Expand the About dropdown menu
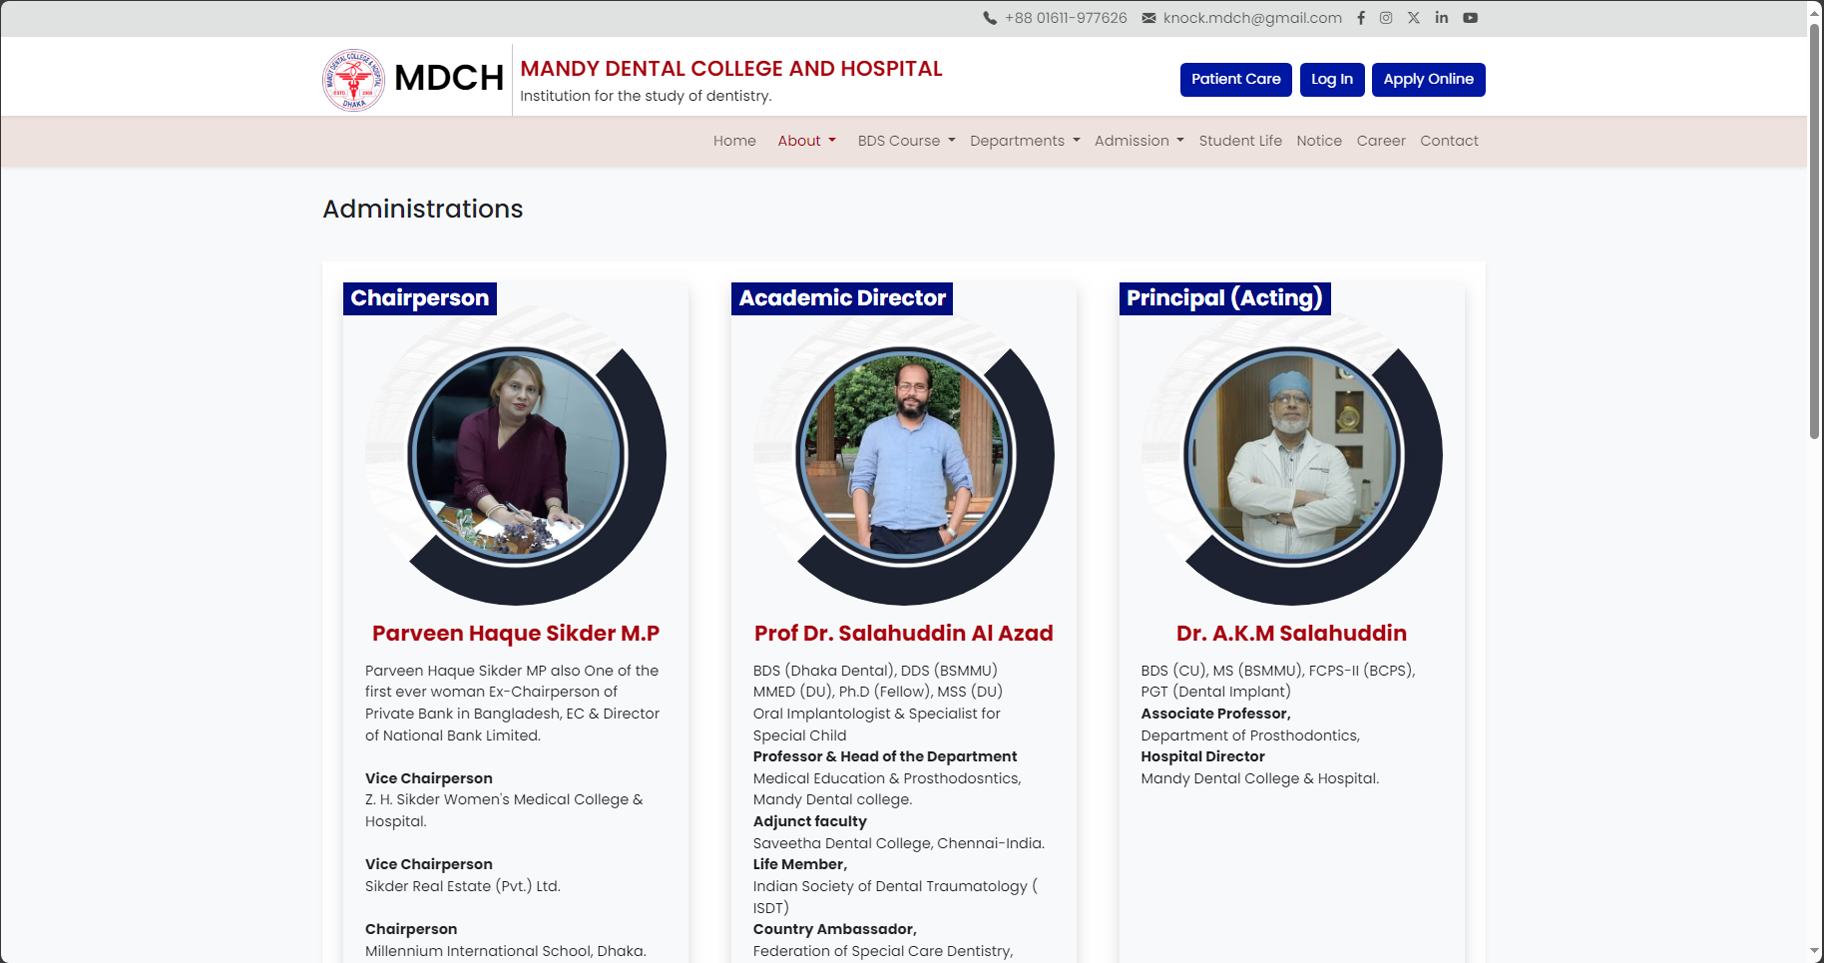The width and height of the screenshot is (1824, 963). click(806, 141)
